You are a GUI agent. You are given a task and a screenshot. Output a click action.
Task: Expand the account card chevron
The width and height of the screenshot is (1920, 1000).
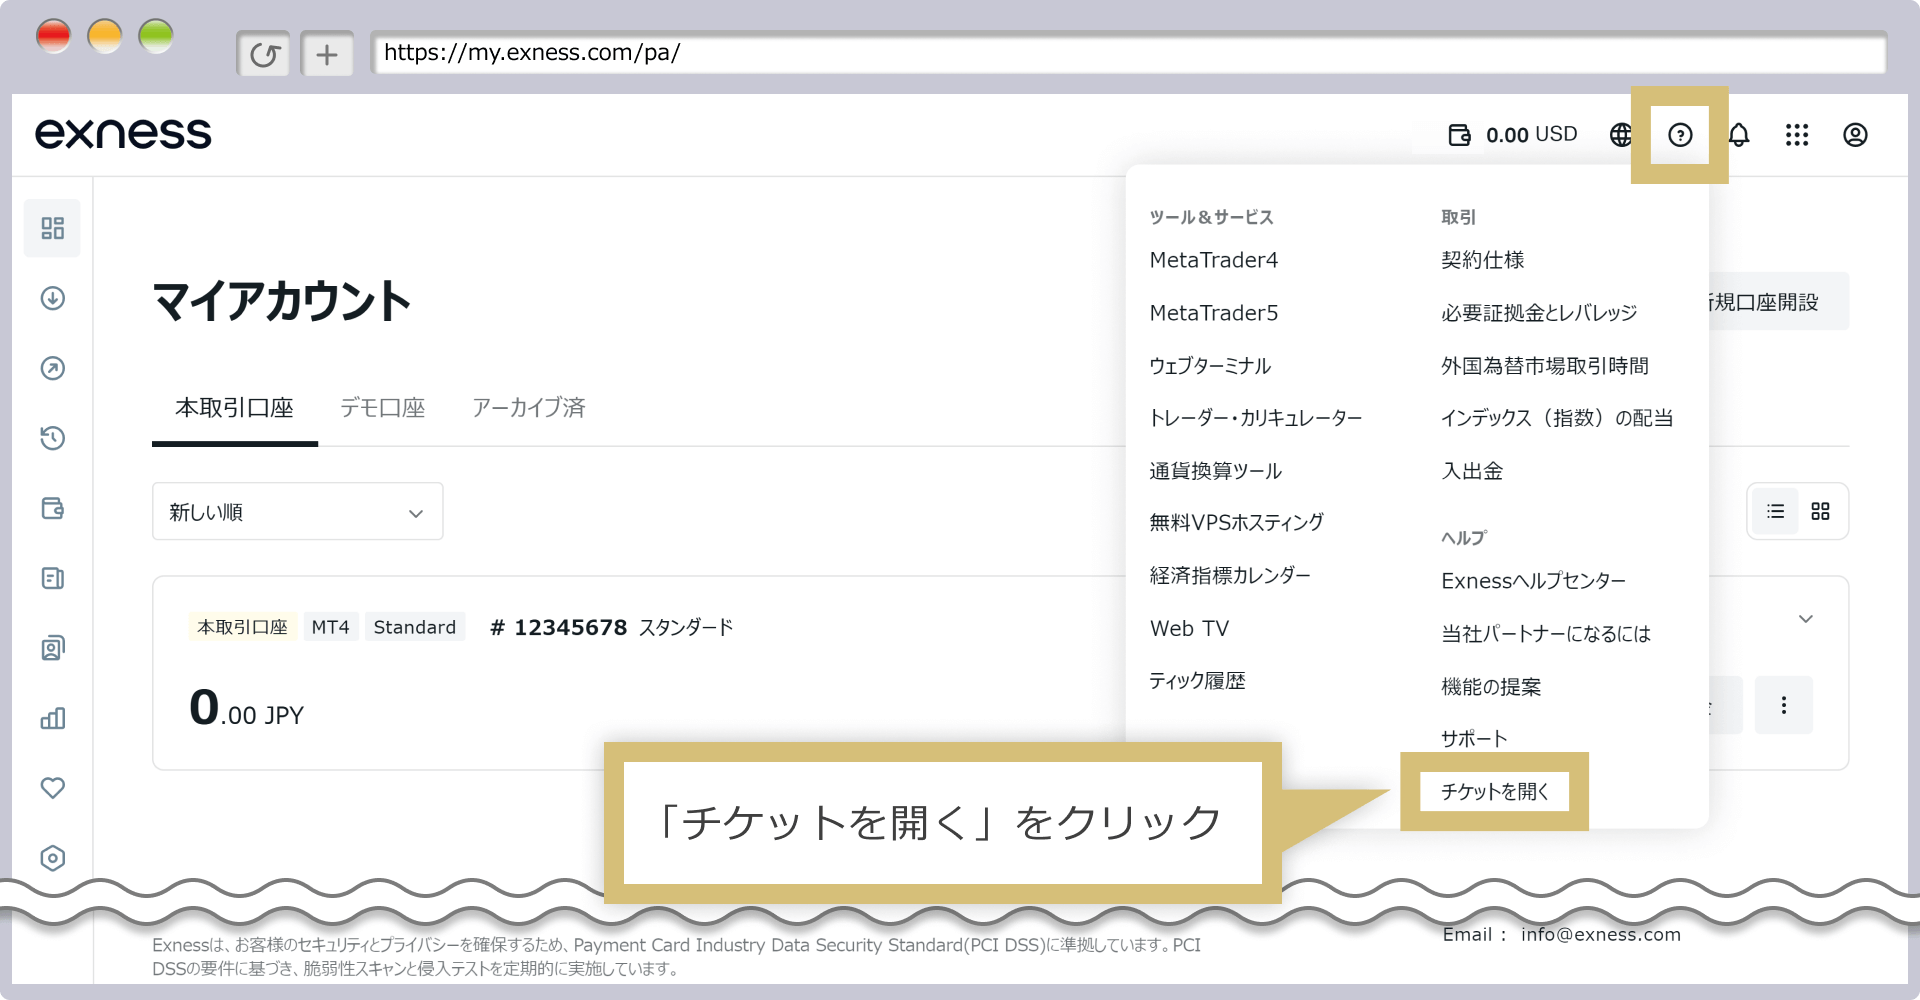click(1806, 619)
